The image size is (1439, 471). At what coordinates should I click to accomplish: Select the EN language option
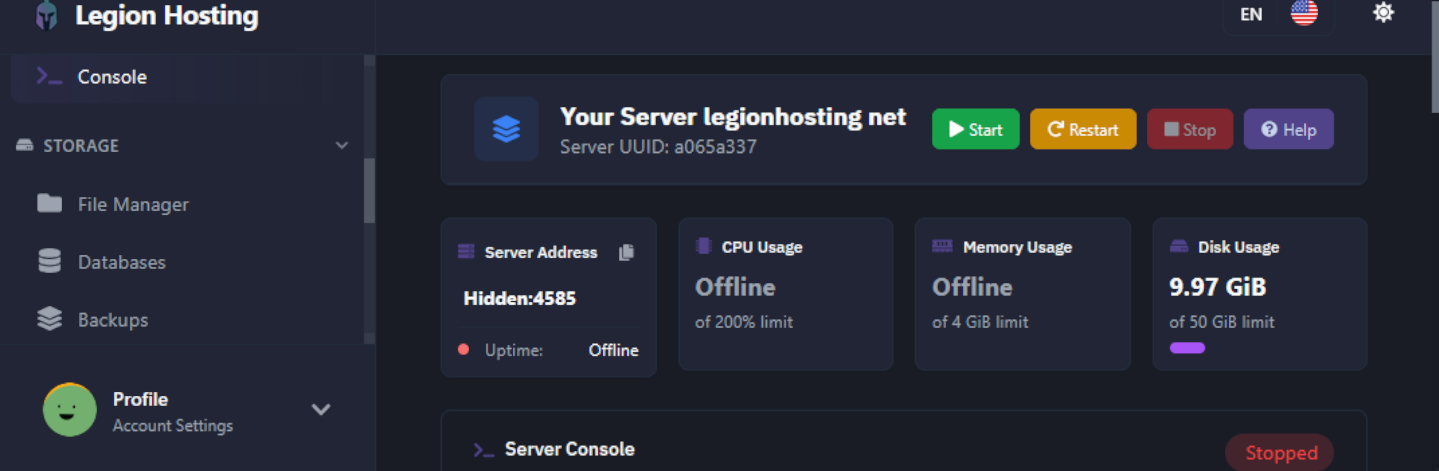point(1251,14)
